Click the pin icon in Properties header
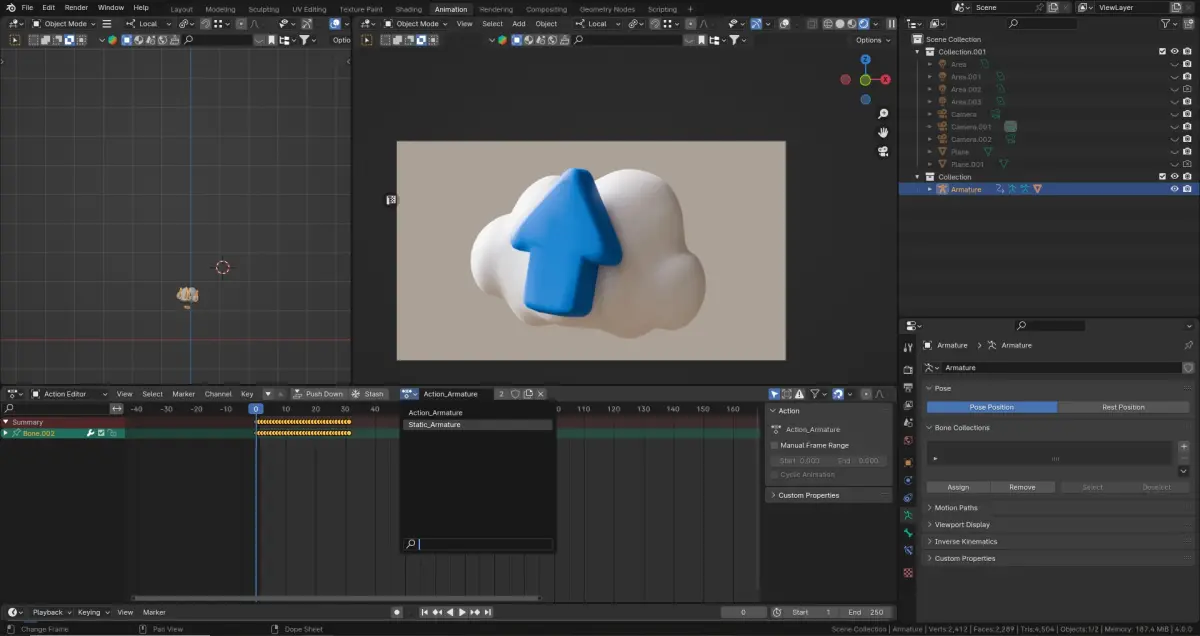1200x636 pixels. (1188, 345)
